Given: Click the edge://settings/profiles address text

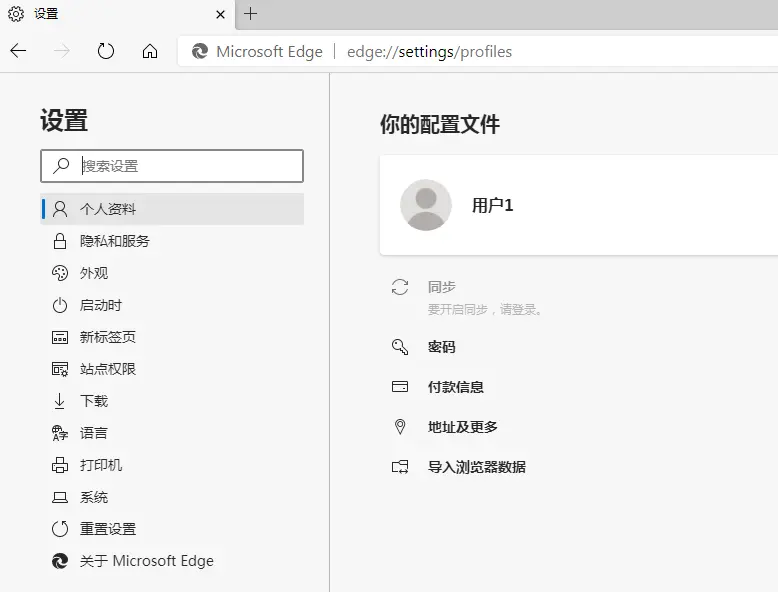Looking at the screenshot, I should (429, 52).
